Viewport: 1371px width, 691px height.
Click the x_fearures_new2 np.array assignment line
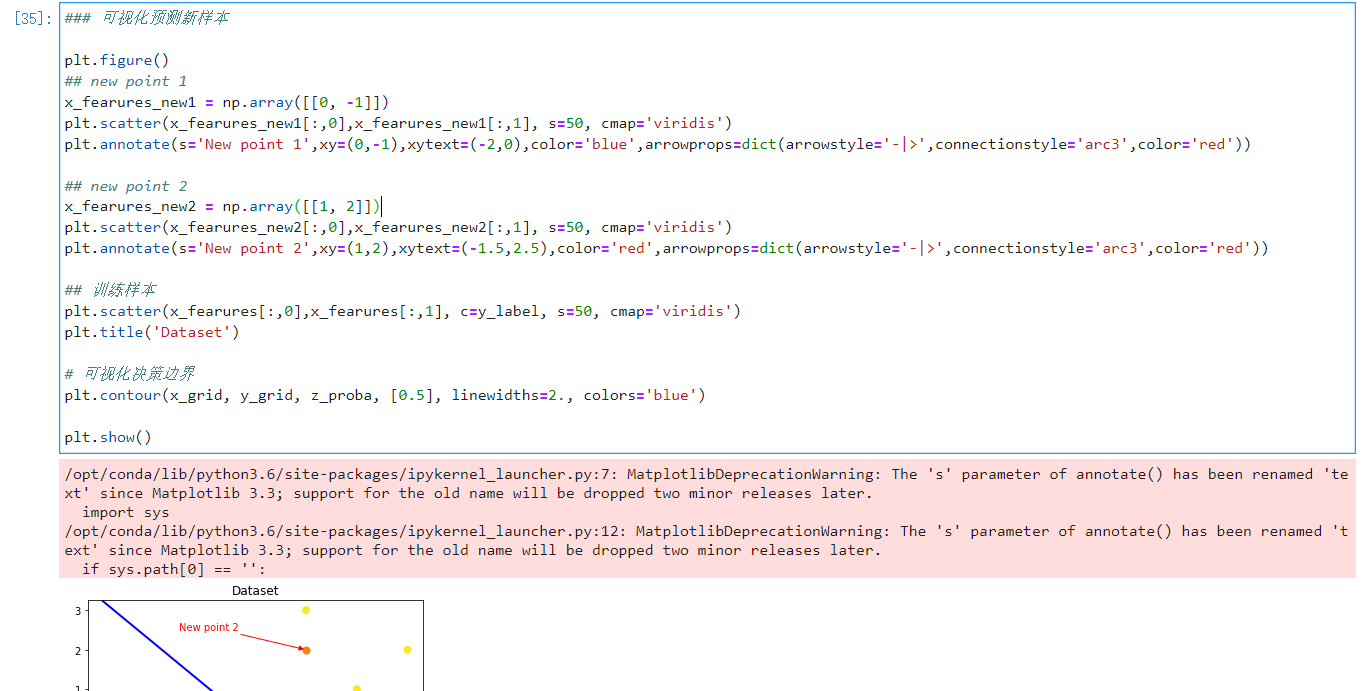(223, 207)
